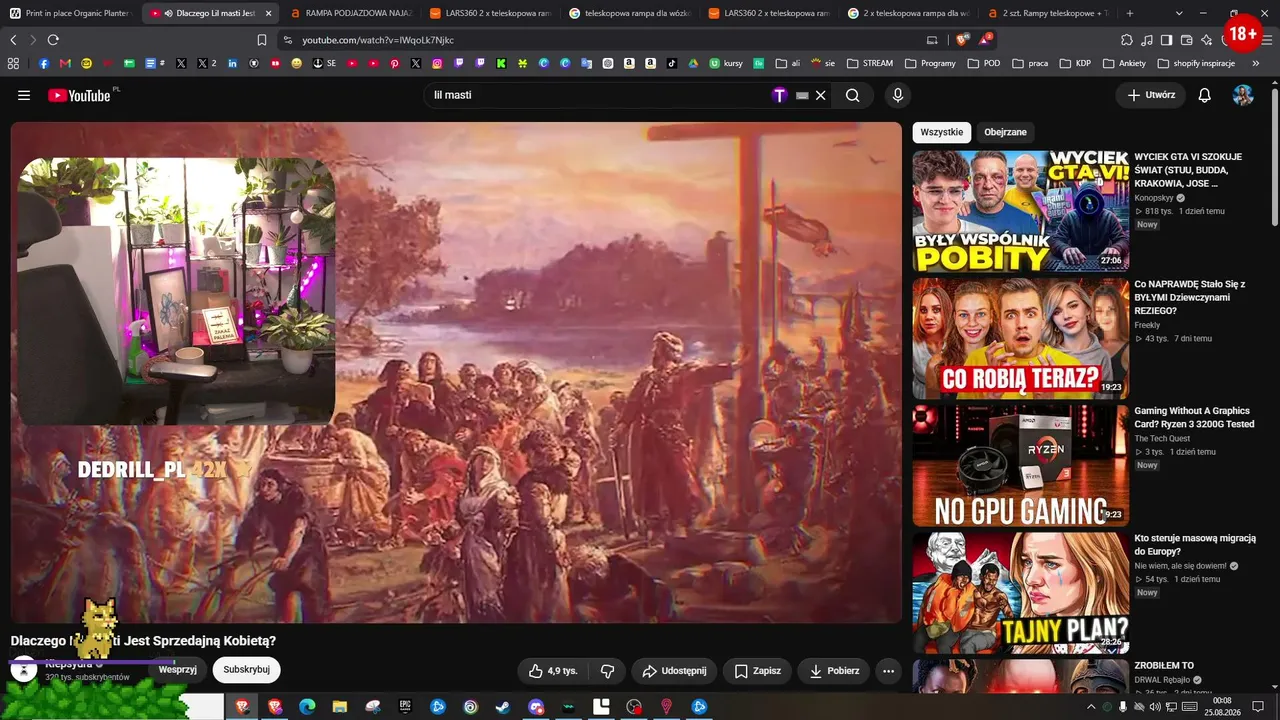Viewport: 1280px width, 720px height.
Task: Expand the shopify inspiracje bookmarks folder
Action: tap(1196, 63)
